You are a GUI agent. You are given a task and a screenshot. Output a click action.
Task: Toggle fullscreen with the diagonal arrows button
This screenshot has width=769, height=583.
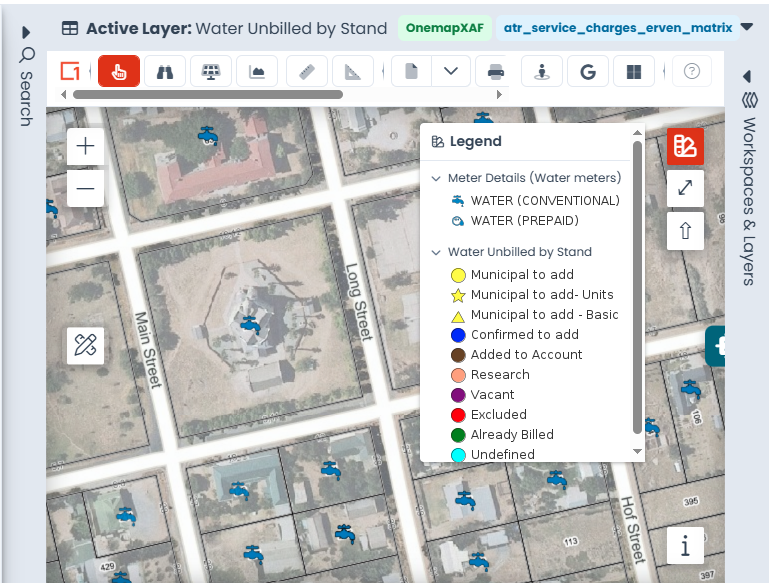(685, 188)
